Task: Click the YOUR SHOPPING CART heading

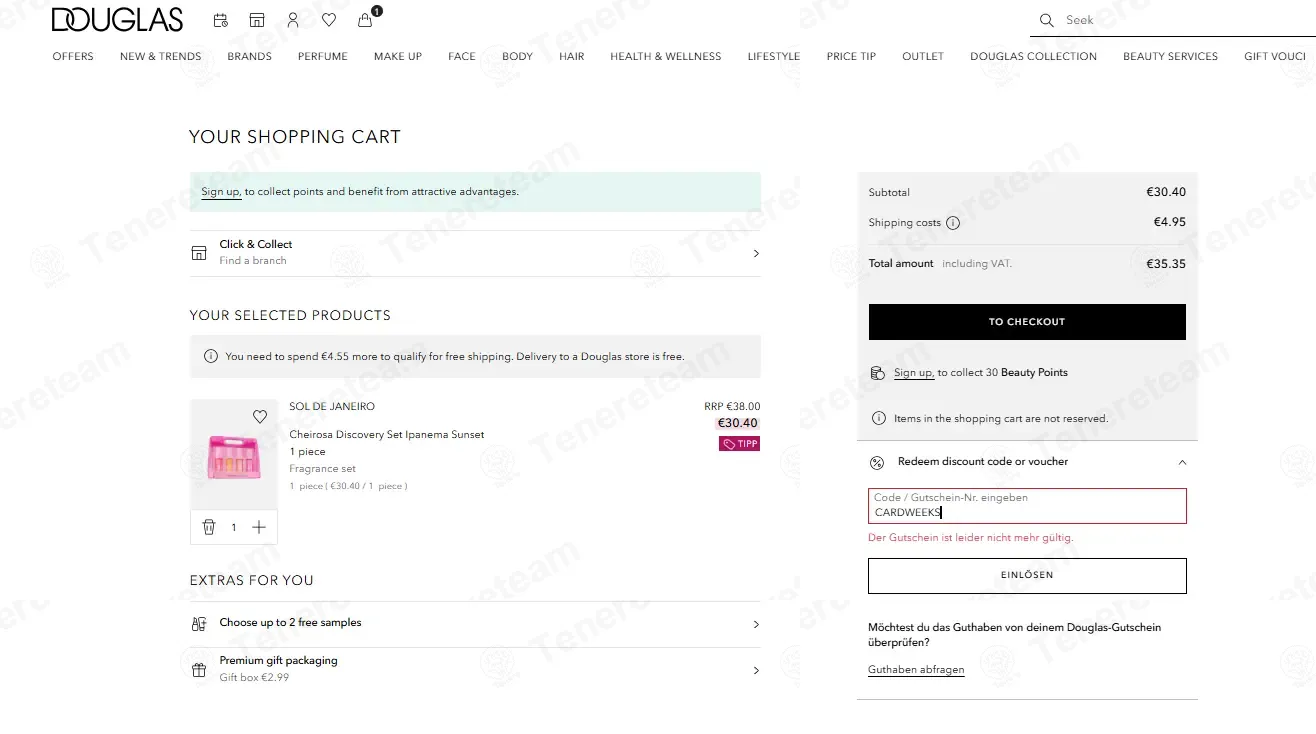Action: click(x=295, y=137)
